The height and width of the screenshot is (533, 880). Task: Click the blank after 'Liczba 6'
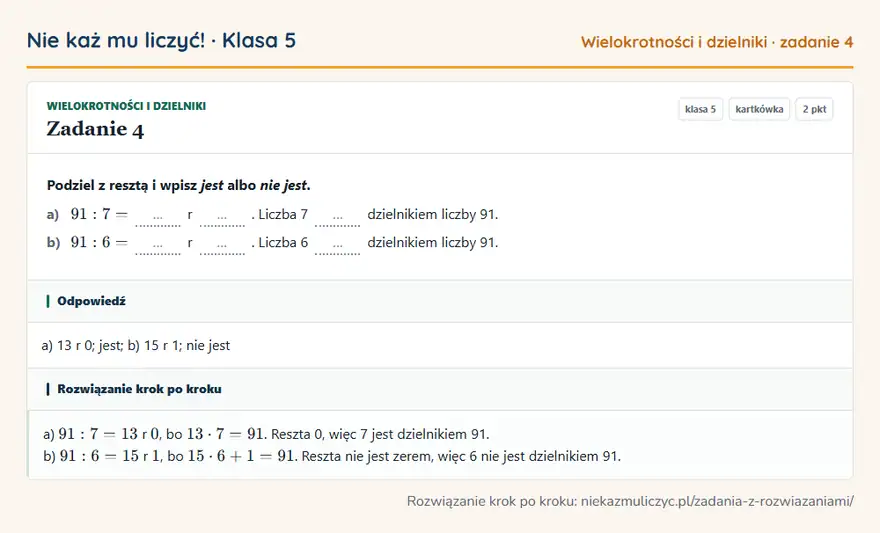point(337,244)
